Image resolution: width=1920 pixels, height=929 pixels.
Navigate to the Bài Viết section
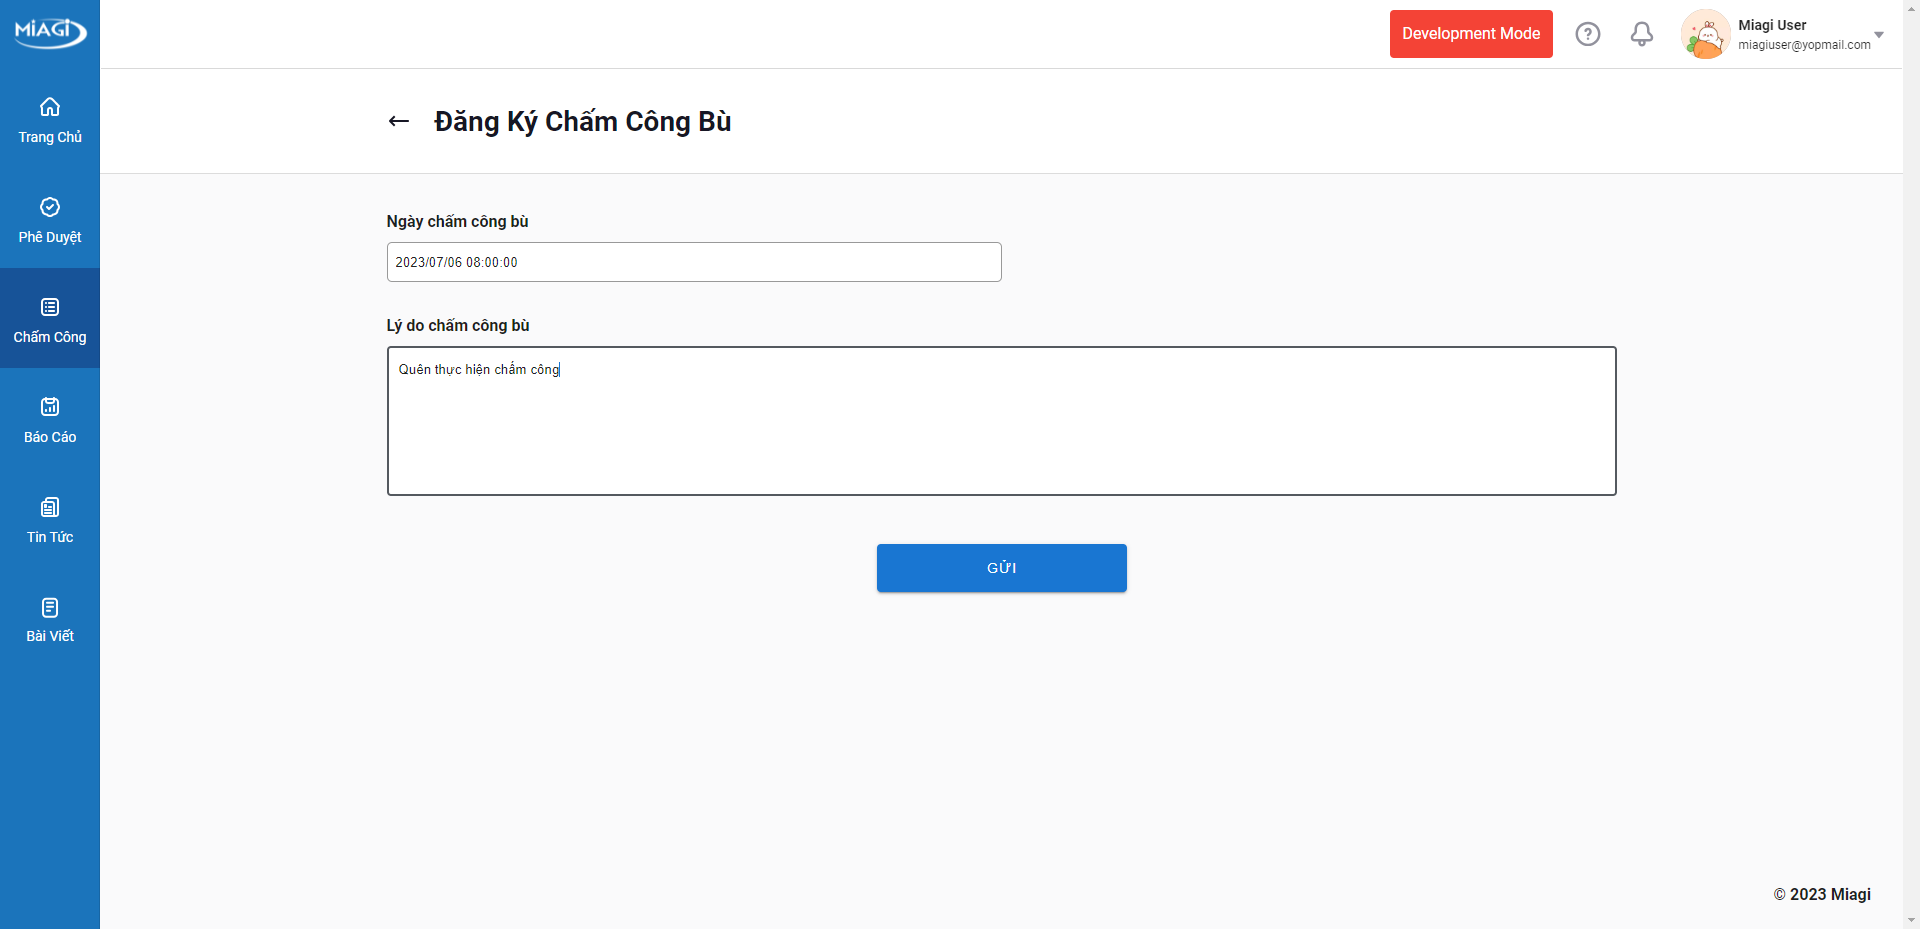pyautogui.click(x=50, y=620)
